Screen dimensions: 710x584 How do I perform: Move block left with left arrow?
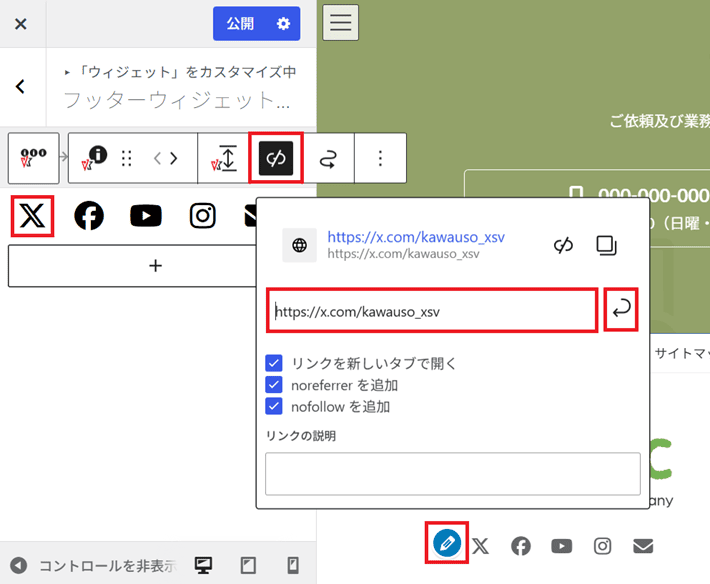pyautogui.click(x=157, y=158)
